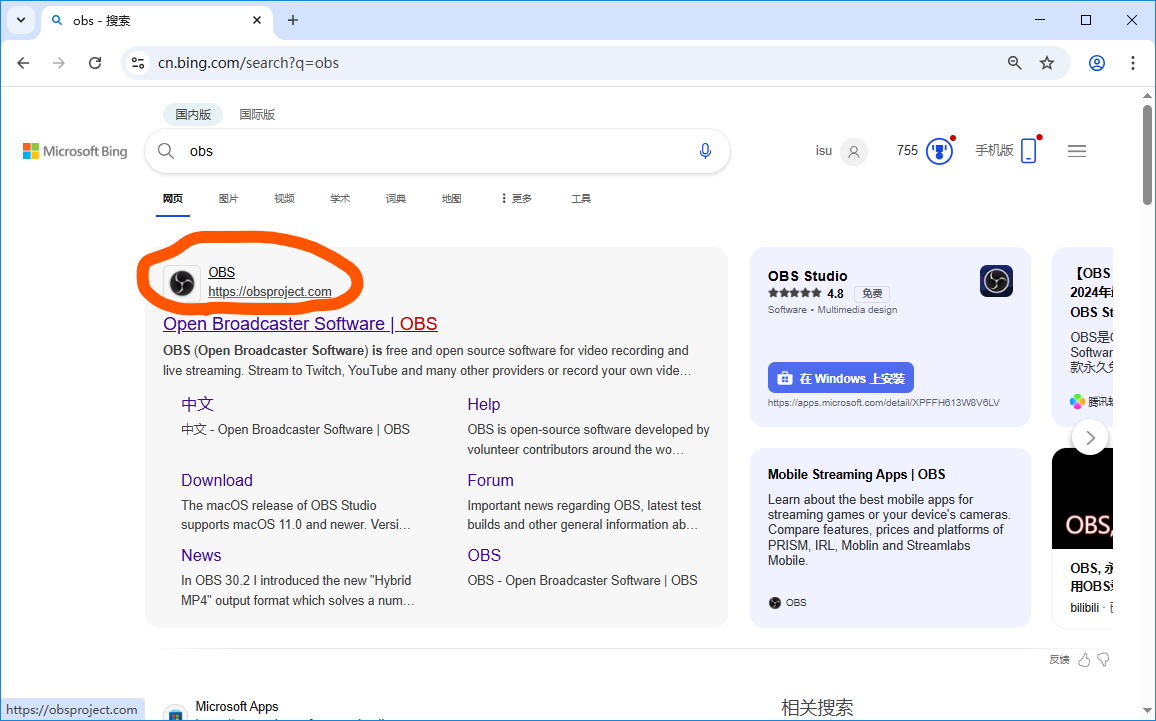Start voice search with the microphone
The width and height of the screenshot is (1156, 721).
(x=706, y=151)
